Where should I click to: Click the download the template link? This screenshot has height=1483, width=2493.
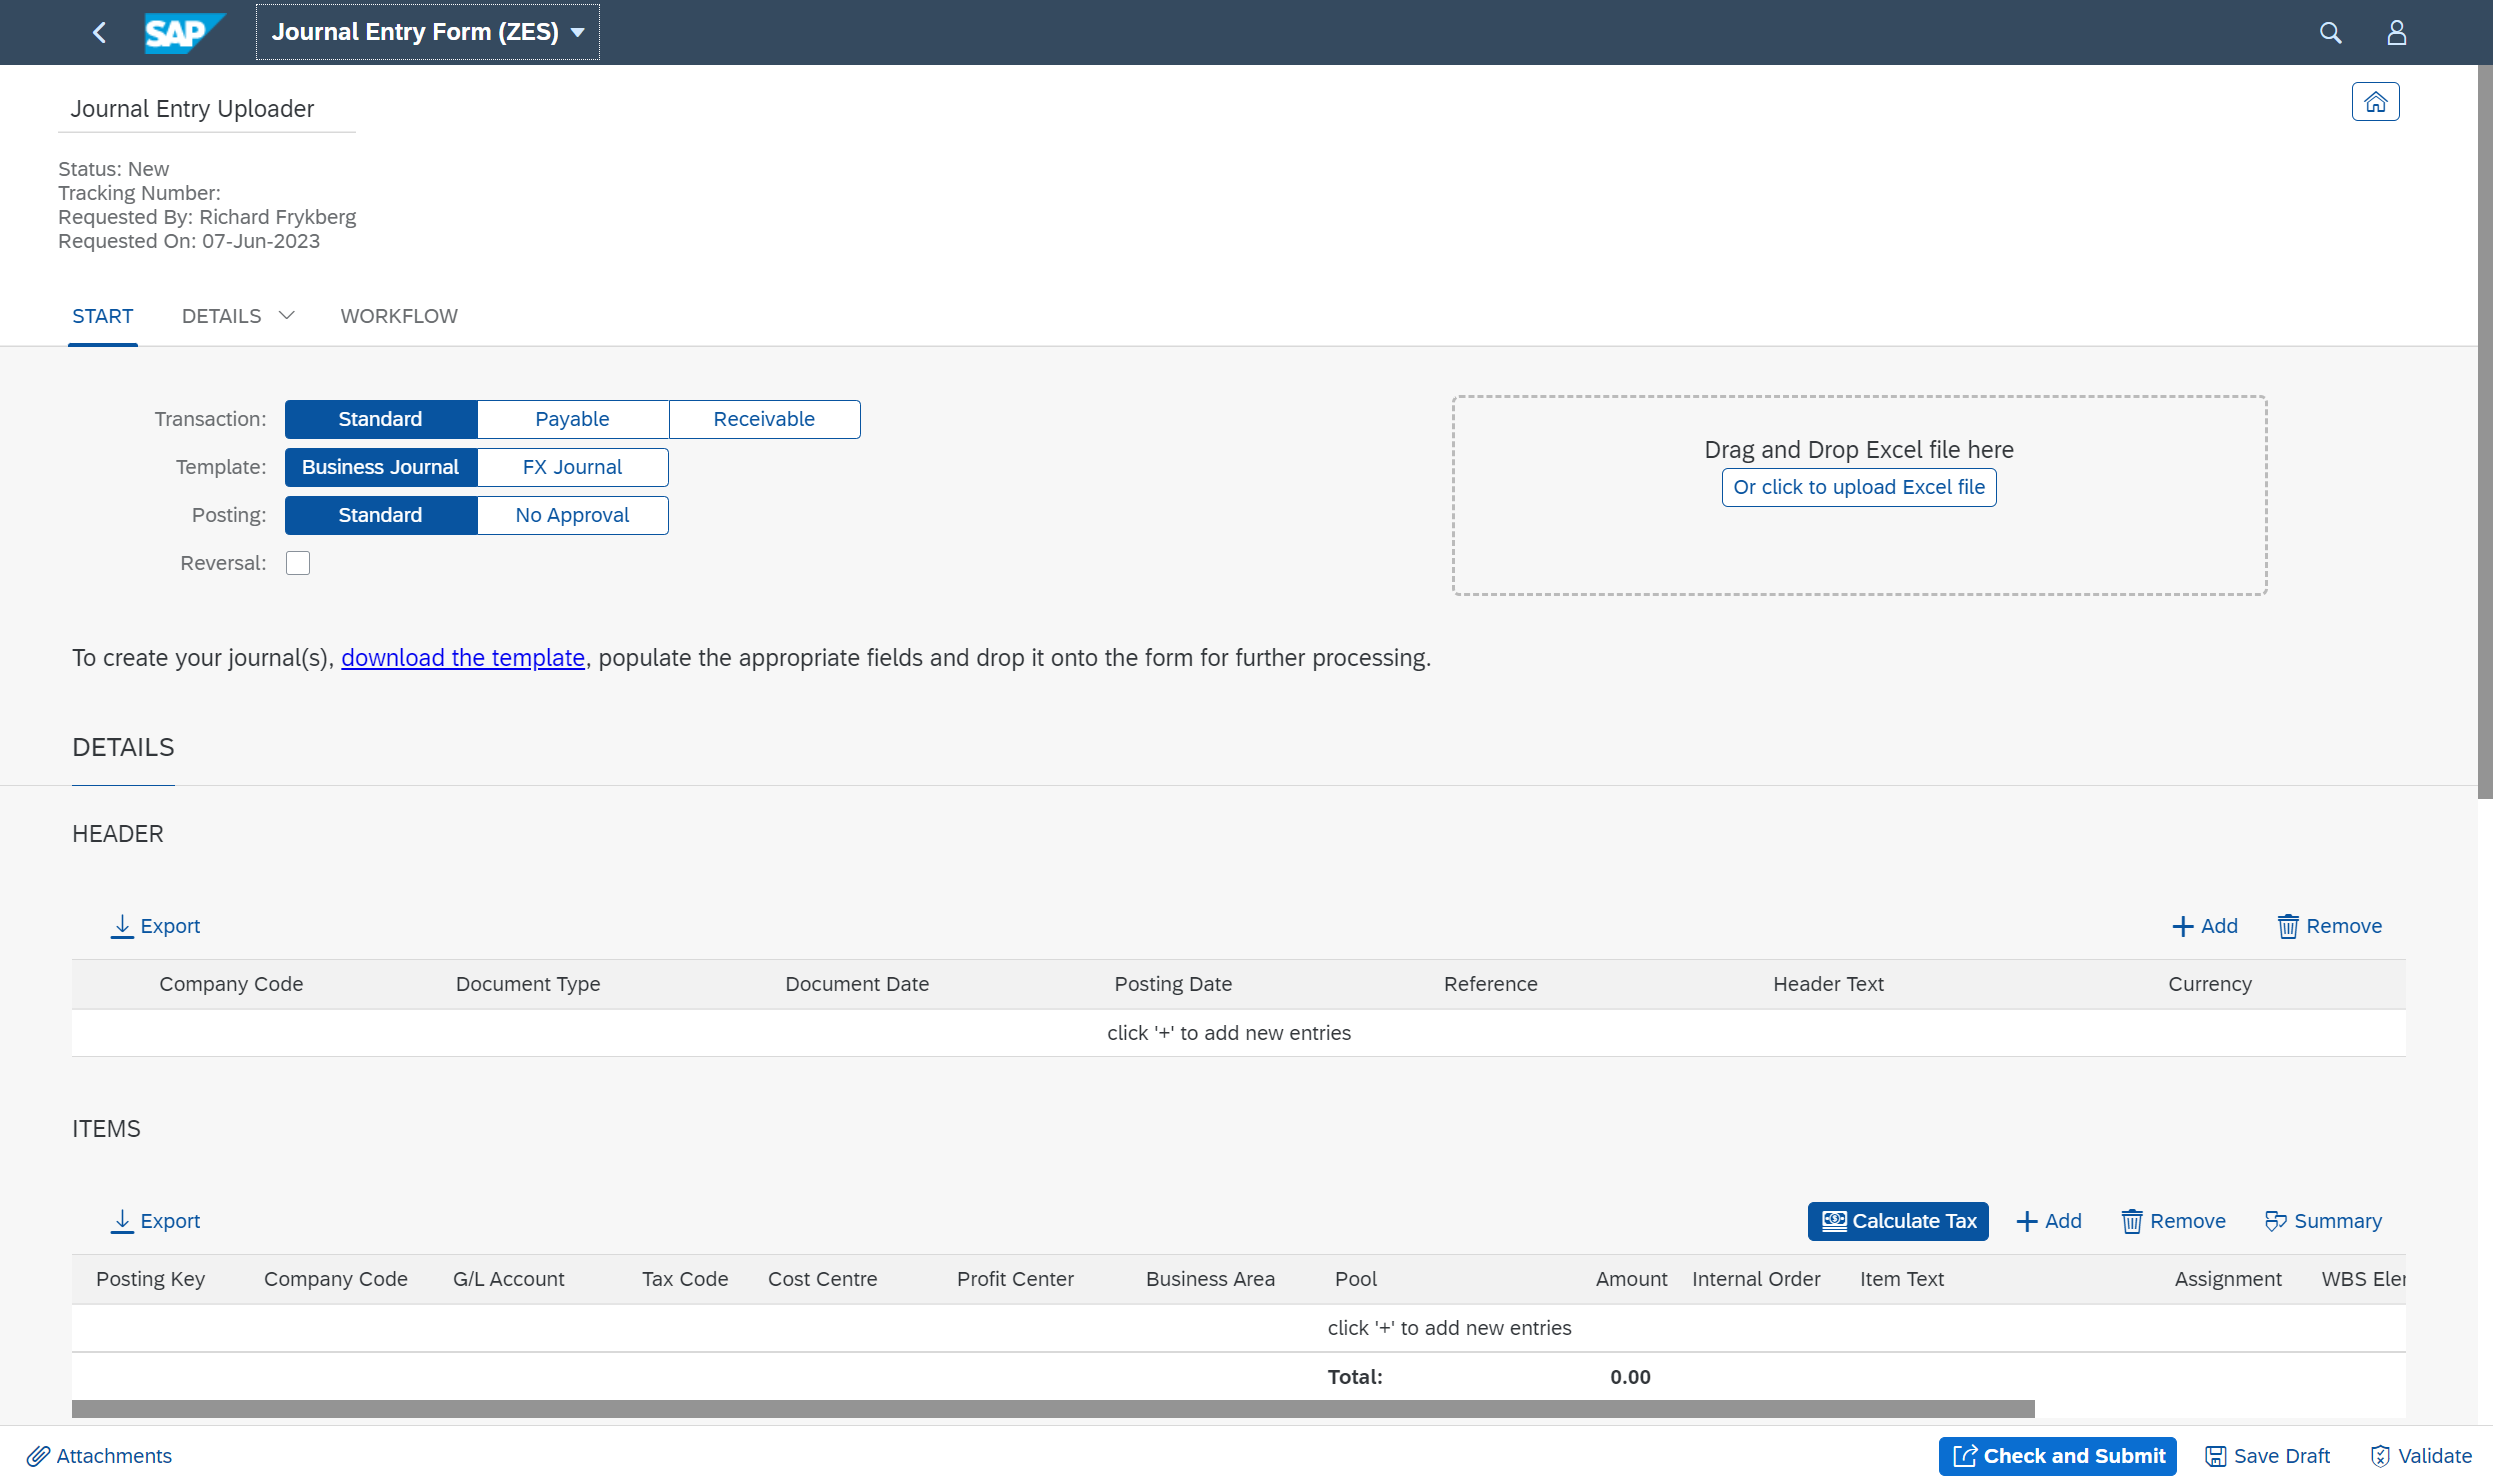click(x=462, y=657)
